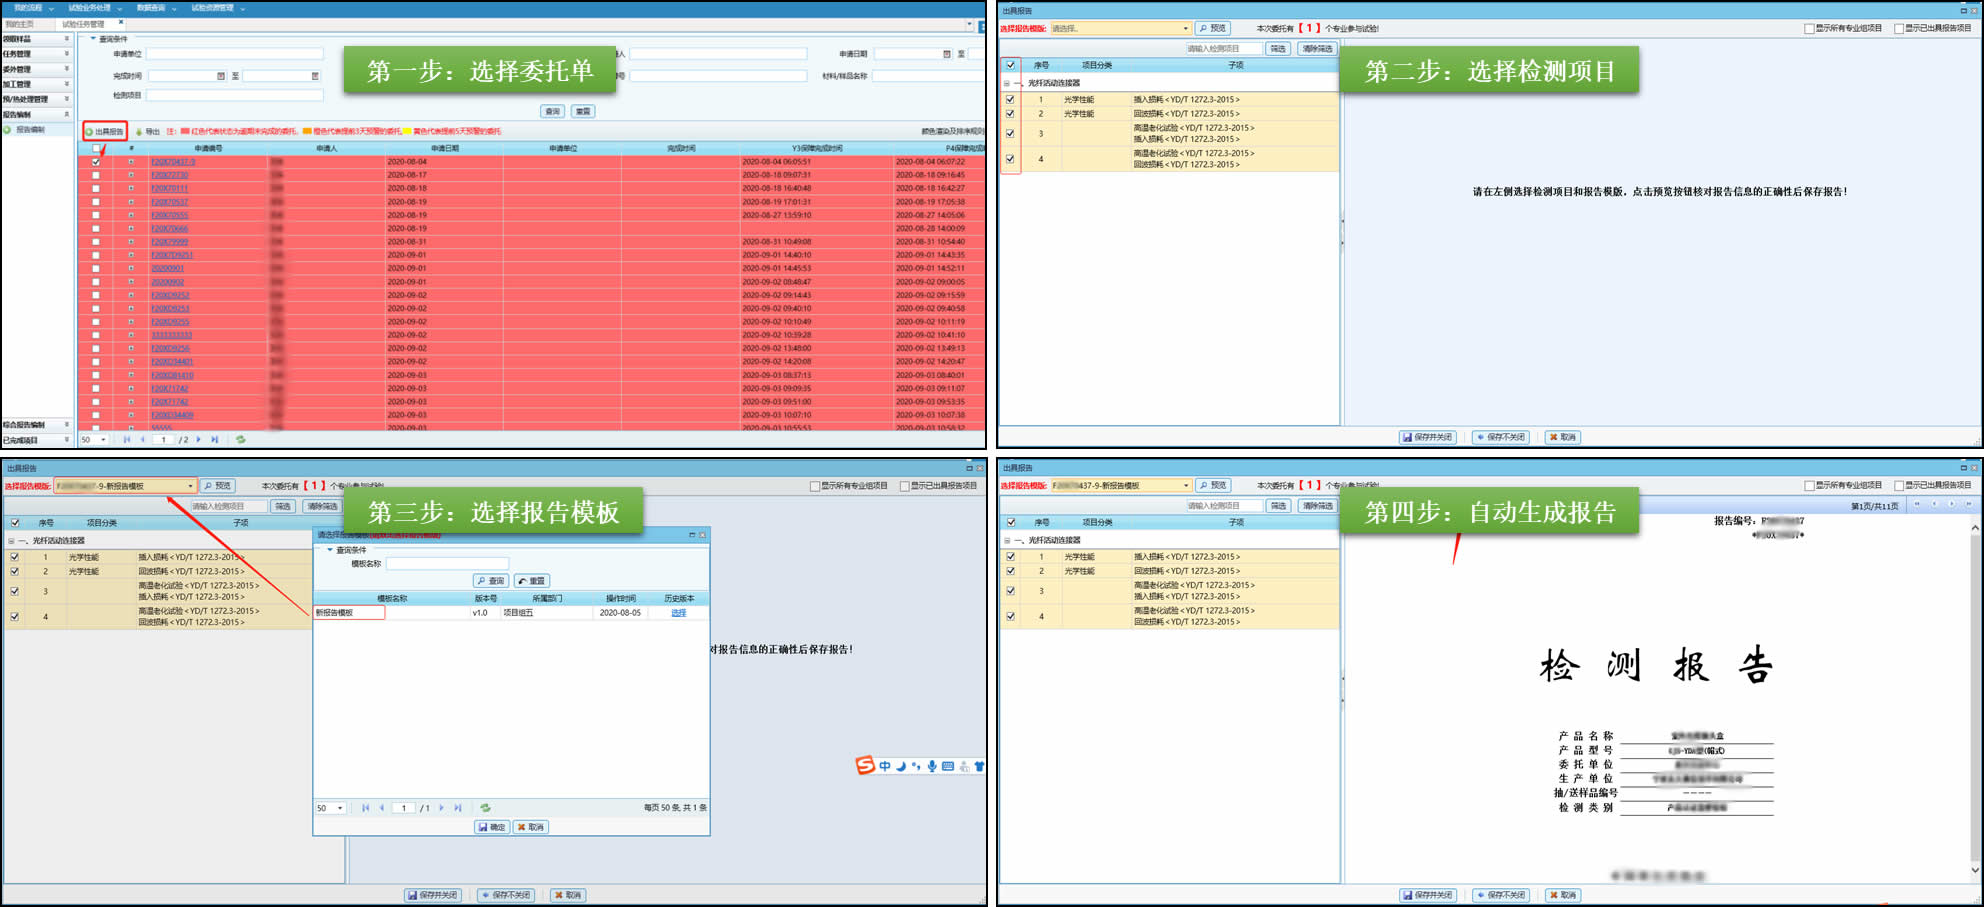The image size is (1984, 907).
Task: Open the 试验业务处理 top menu
Action: coord(94,8)
